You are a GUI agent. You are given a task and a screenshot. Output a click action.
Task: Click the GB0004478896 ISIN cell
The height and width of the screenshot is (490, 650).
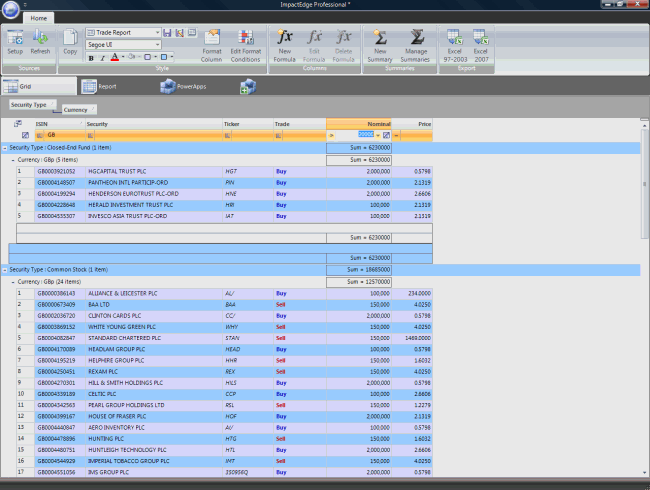point(60,439)
